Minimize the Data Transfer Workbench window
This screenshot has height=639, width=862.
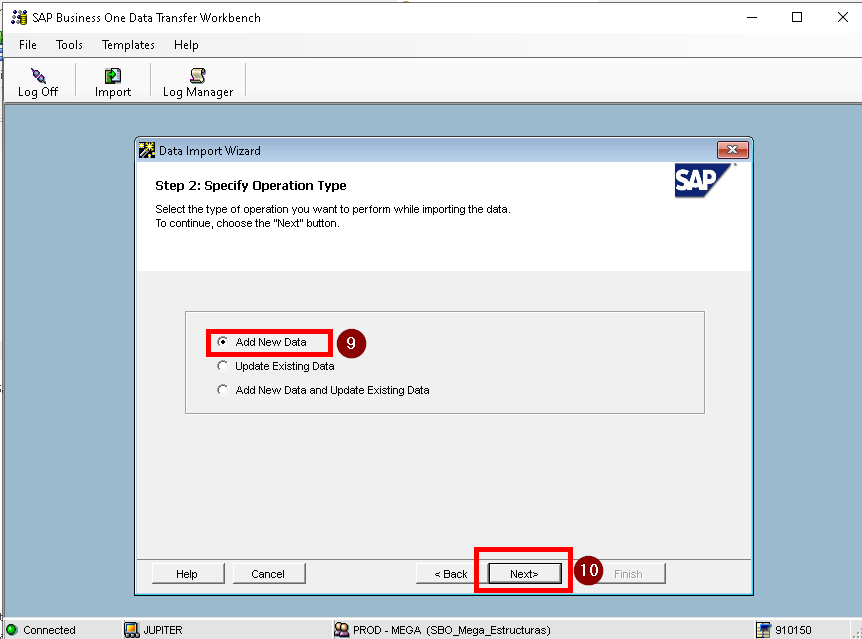pyautogui.click(x=752, y=18)
